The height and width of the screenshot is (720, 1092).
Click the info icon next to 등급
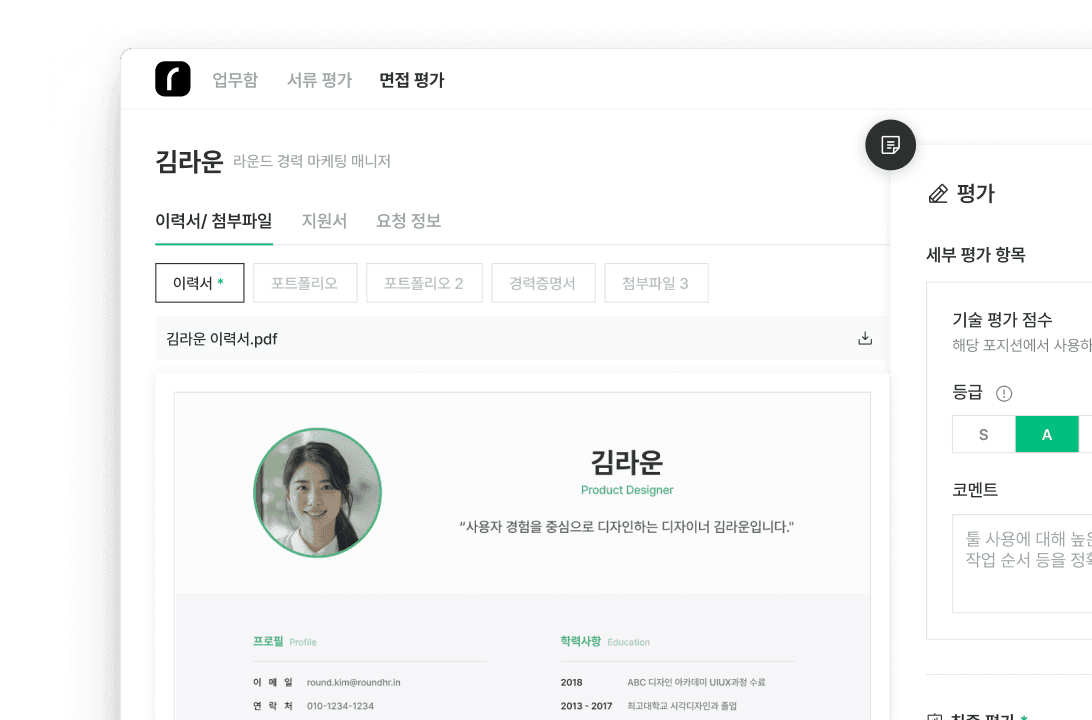point(1004,394)
